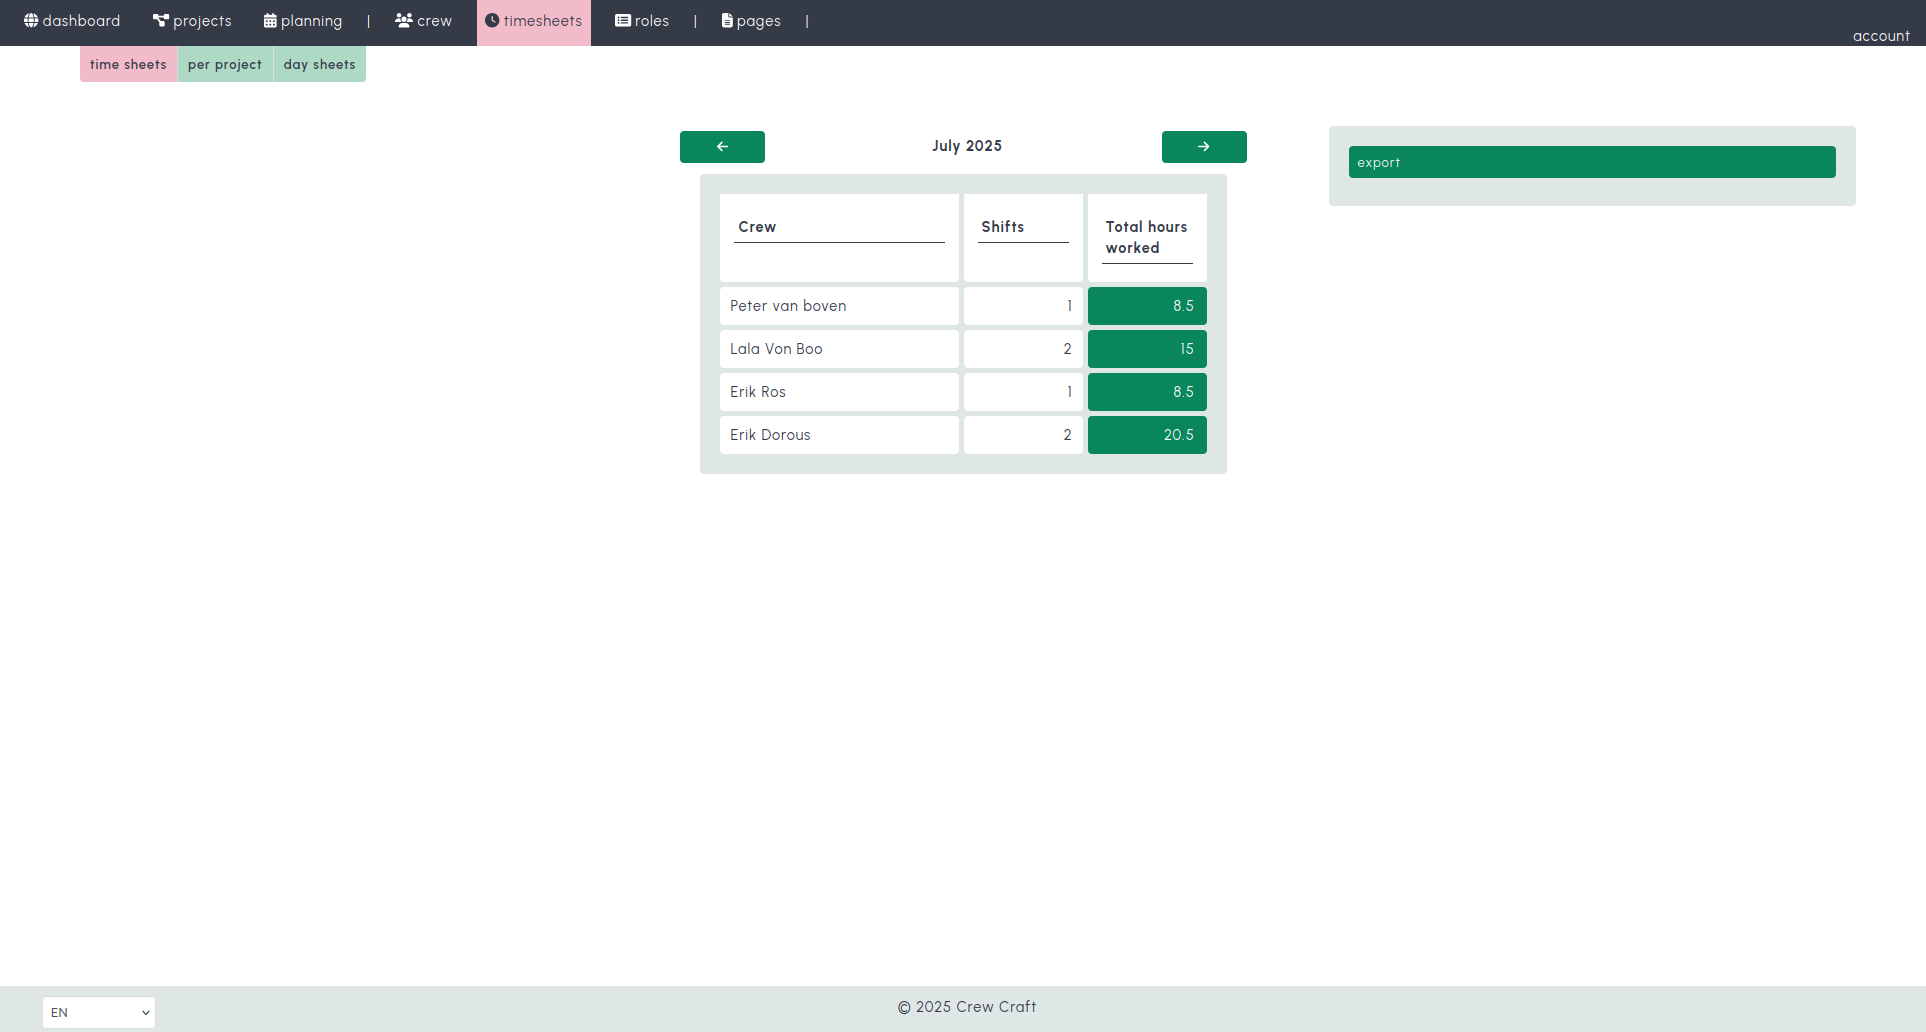Click the pages document icon
1926x1032 pixels.
pyautogui.click(x=727, y=20)
